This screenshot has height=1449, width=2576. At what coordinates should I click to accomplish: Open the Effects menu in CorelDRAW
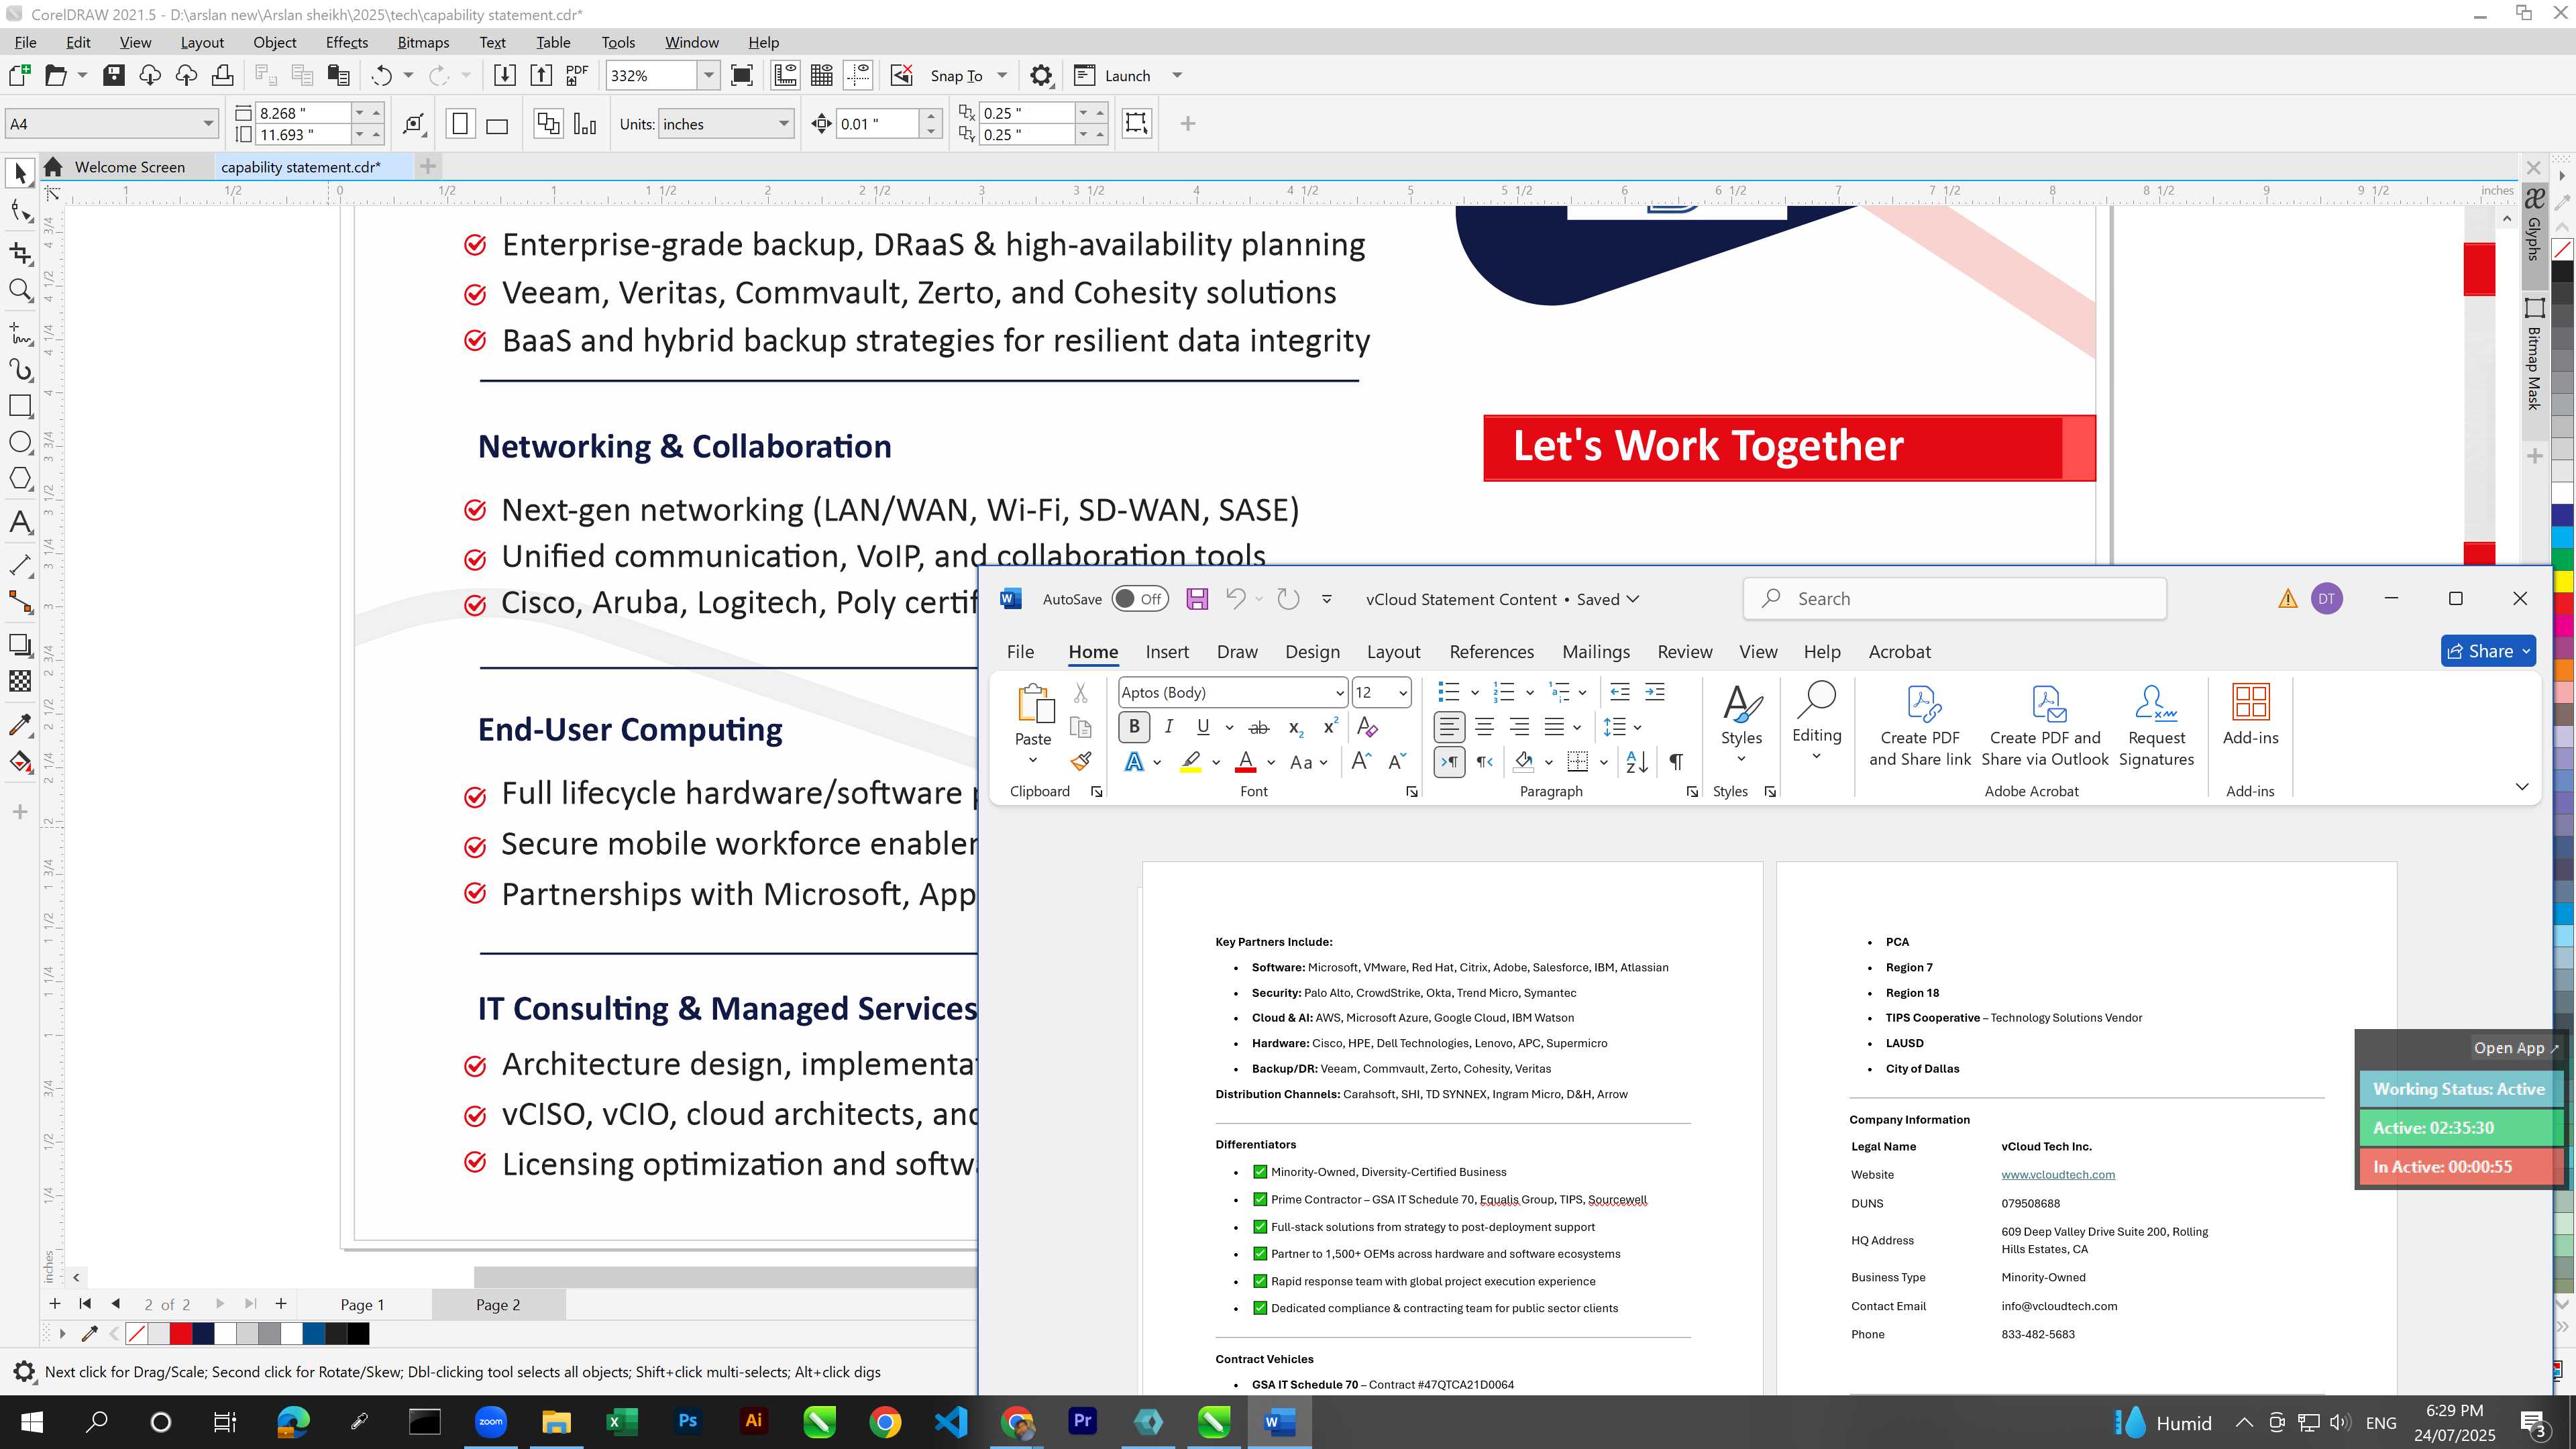coord(346,42)
